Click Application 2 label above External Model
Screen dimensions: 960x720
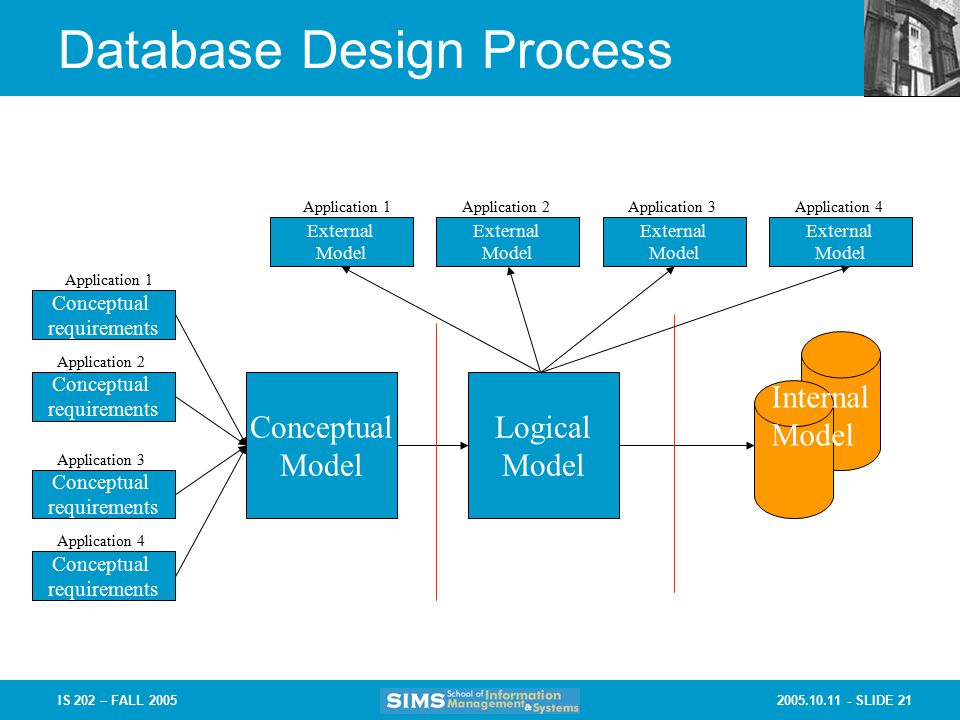tap(506, 207)
